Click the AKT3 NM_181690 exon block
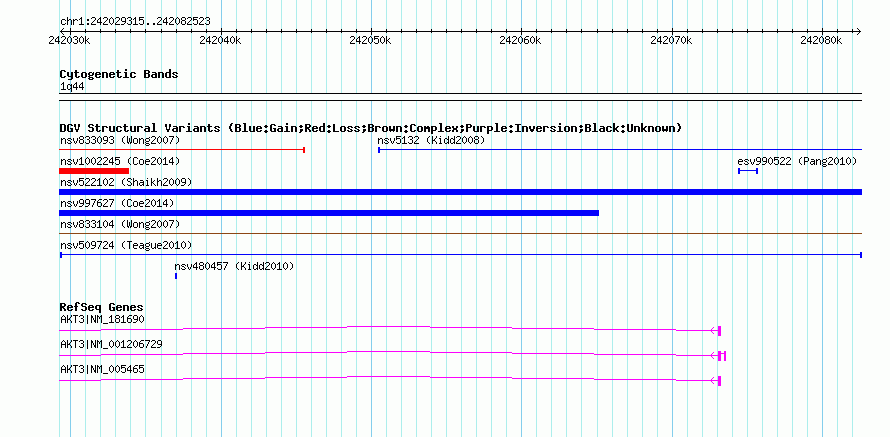Image resolution: width=890 pixels, height=437 pixels. (719, 331)
